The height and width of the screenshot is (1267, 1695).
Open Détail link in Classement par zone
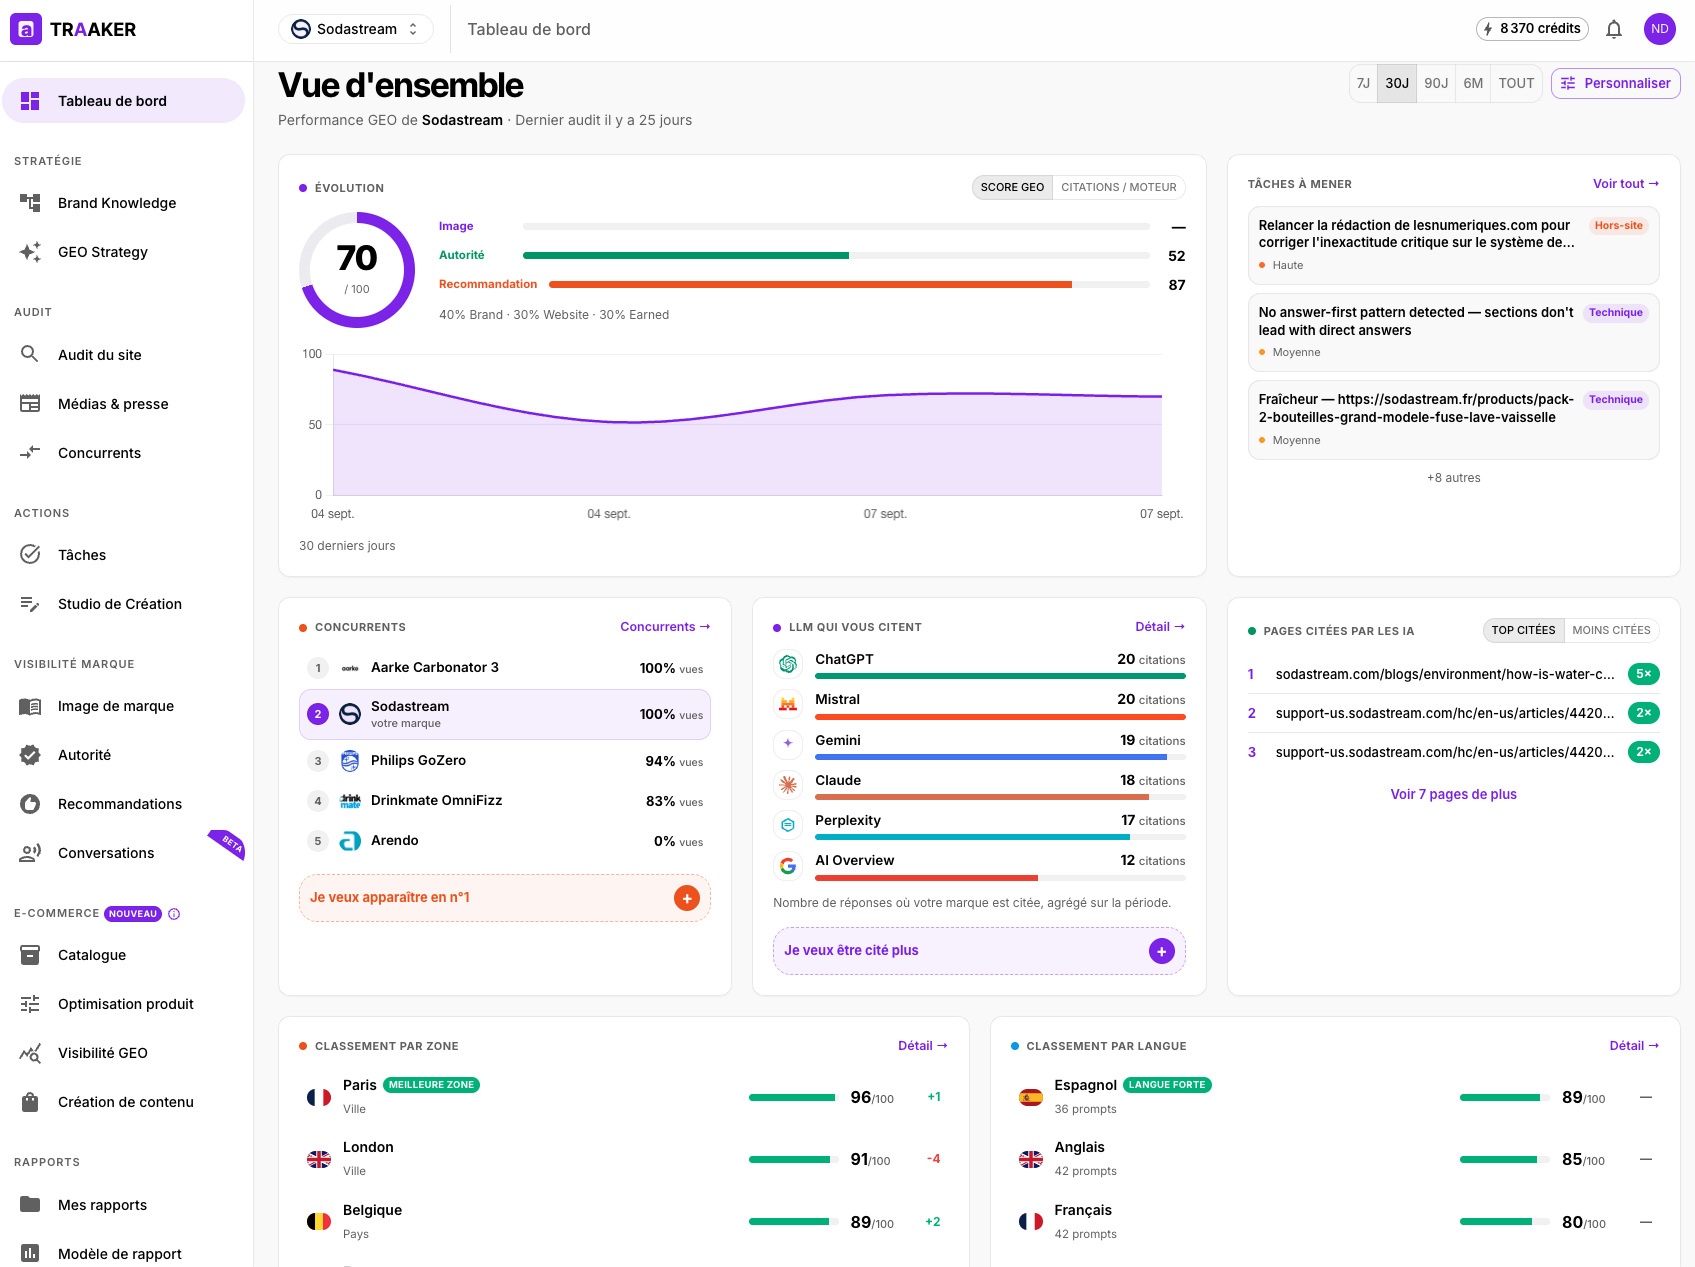pyautogui.click(x=923, y=1046)
